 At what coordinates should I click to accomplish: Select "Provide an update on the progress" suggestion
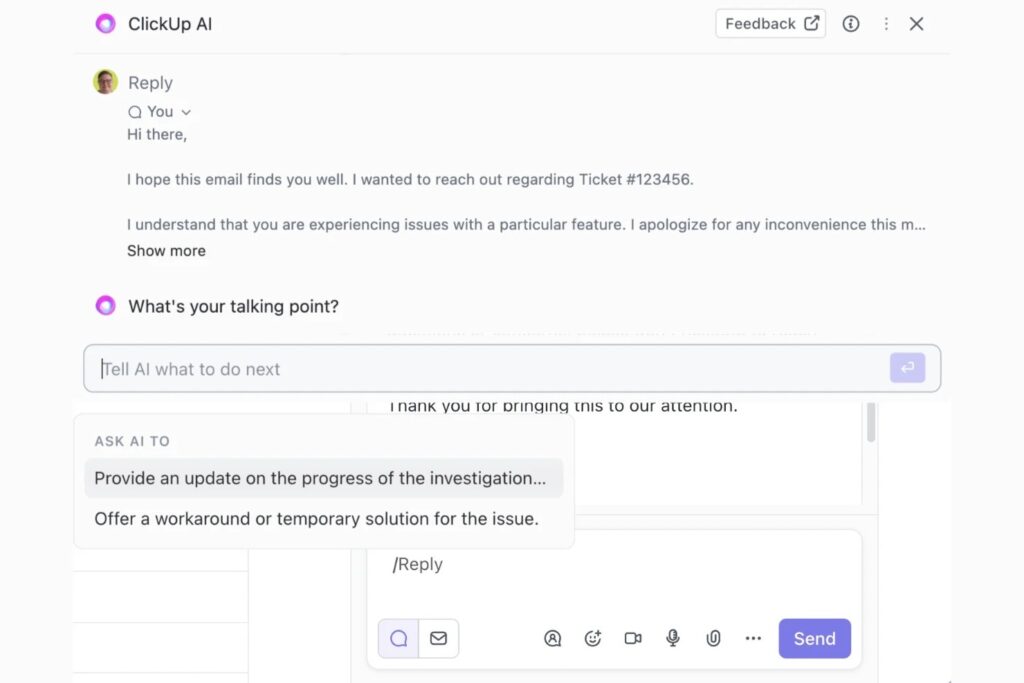(x=320, y=478)
